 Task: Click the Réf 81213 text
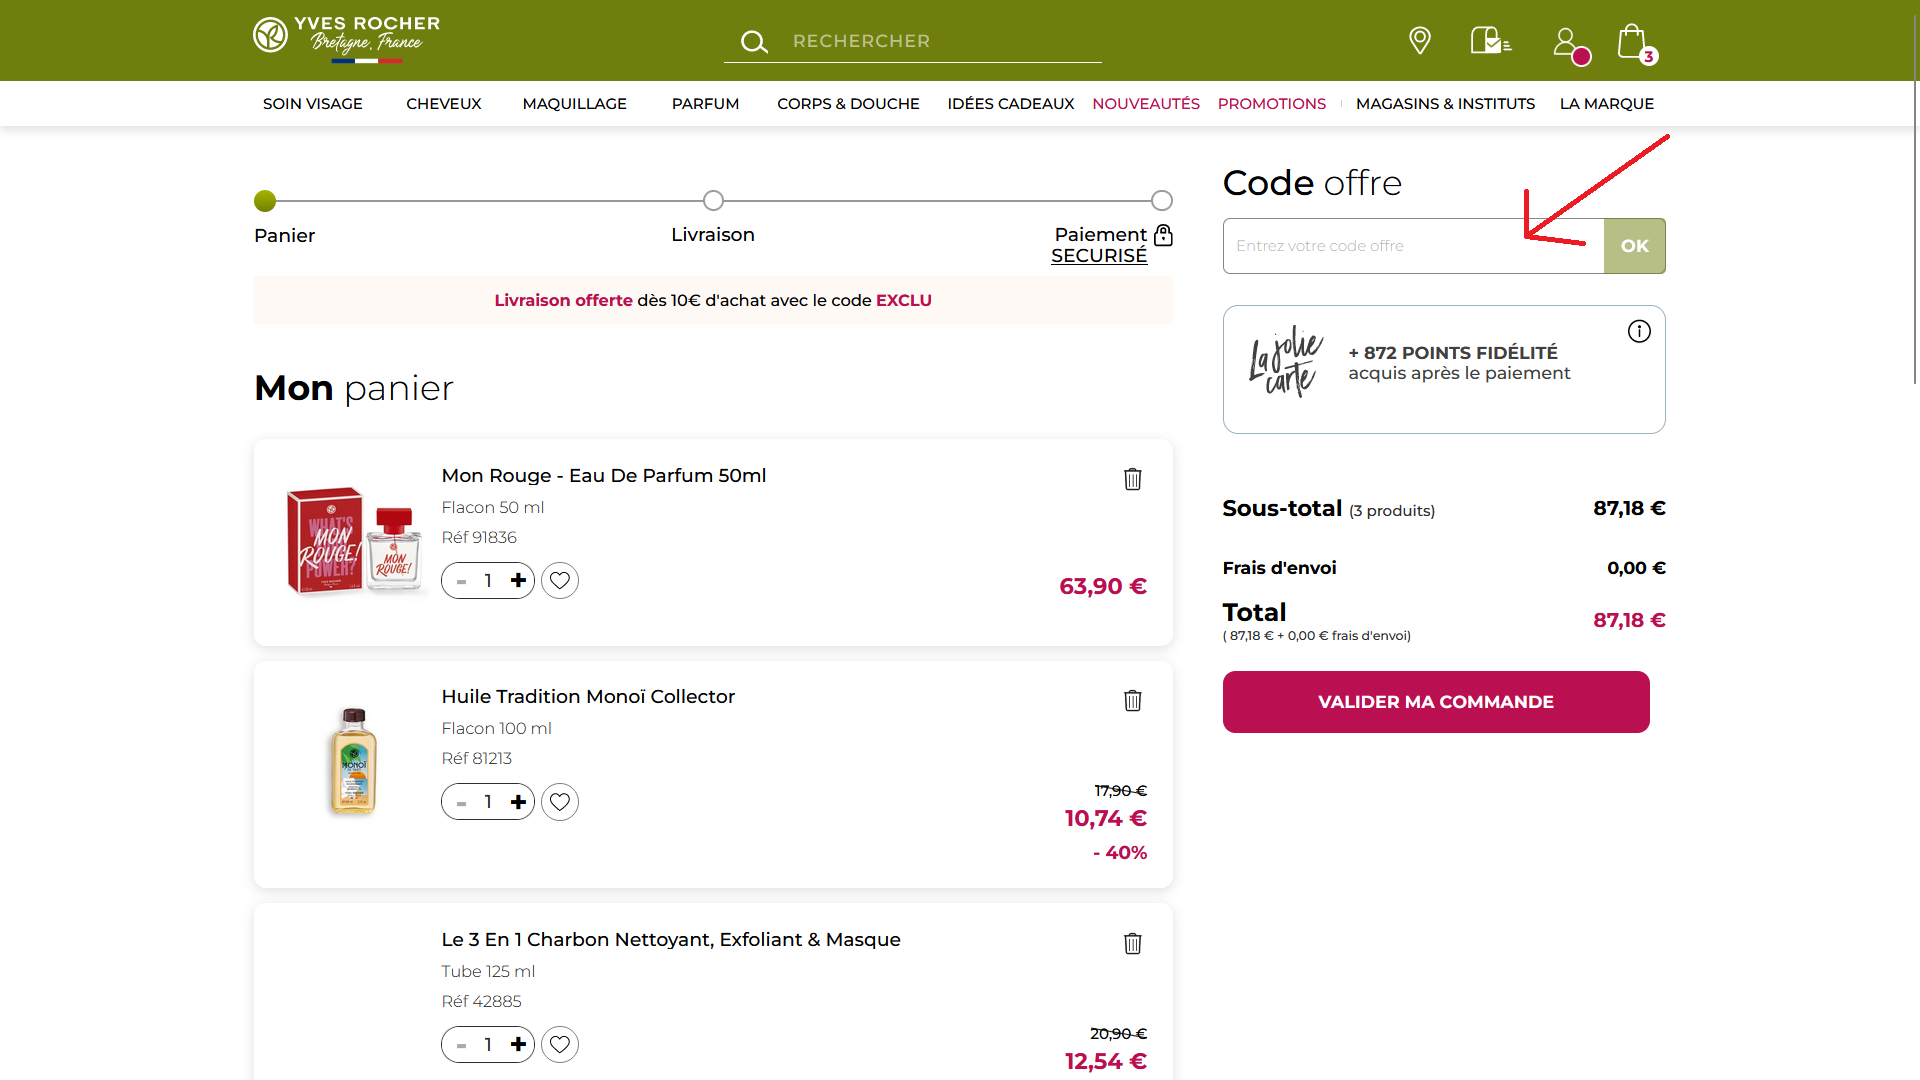pos(477,759)
